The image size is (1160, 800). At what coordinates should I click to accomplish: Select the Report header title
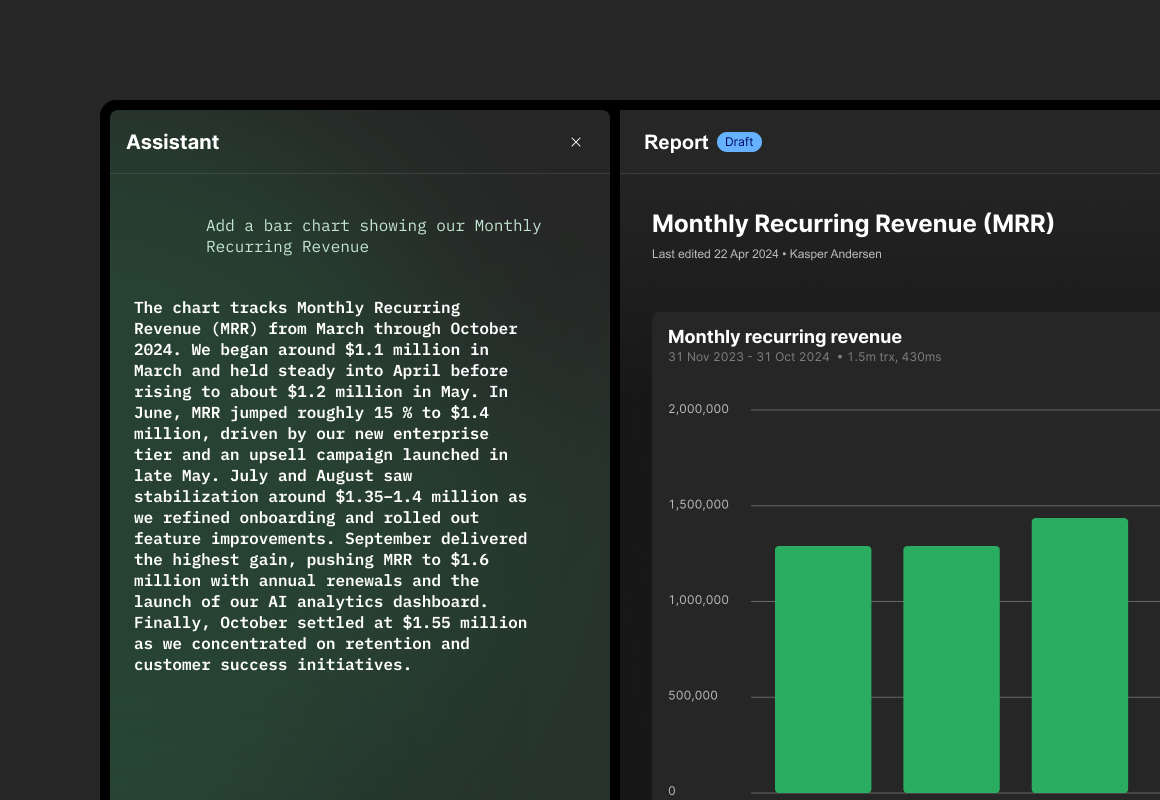(x=676, y=142)
